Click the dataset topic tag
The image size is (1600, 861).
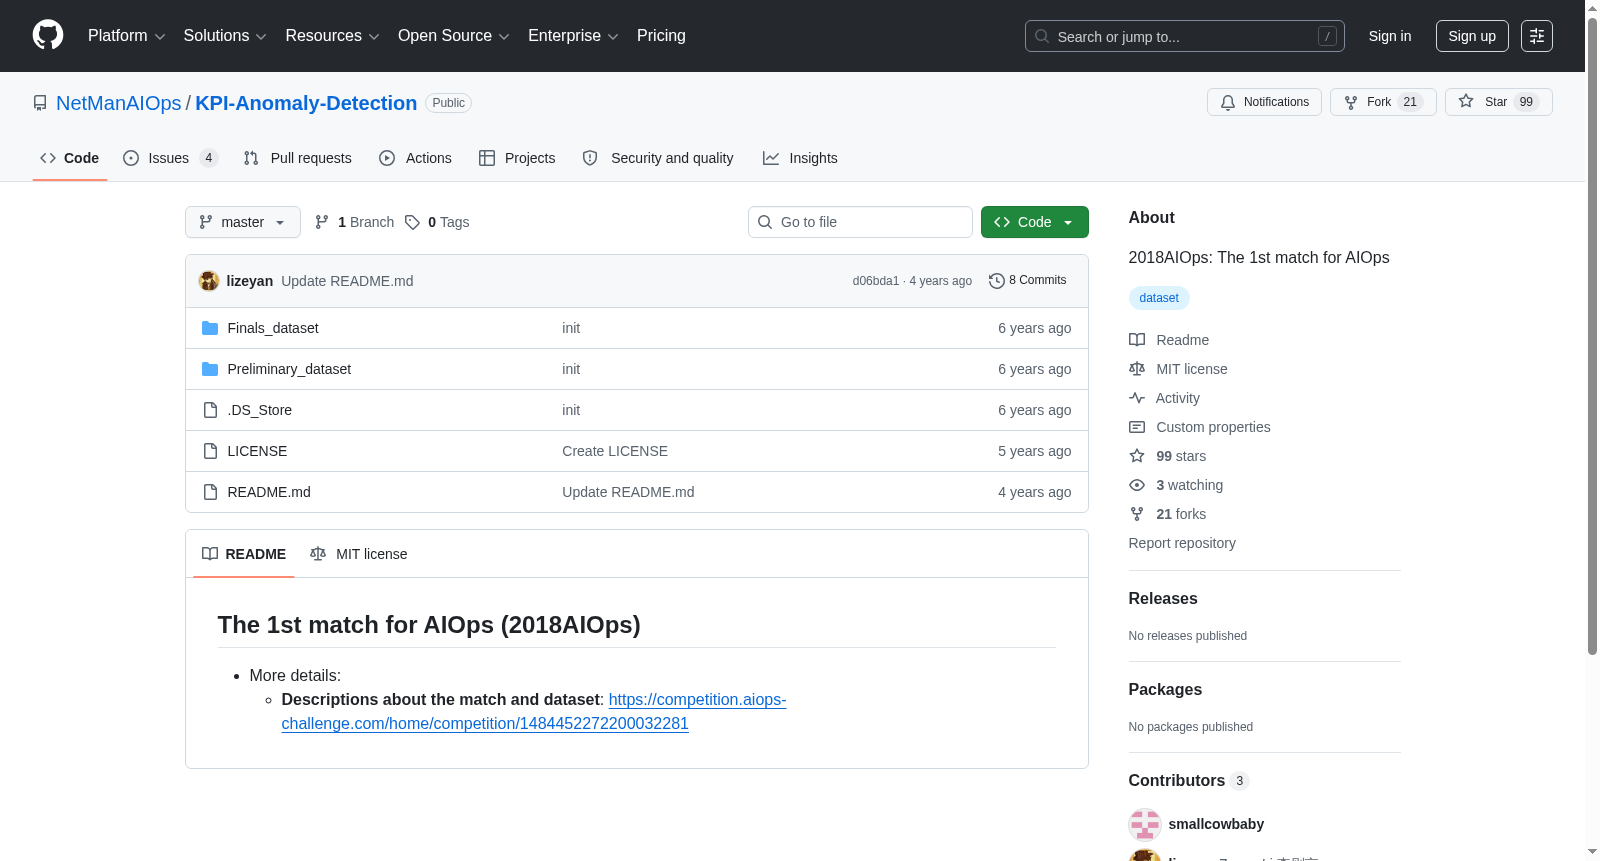1159,298
